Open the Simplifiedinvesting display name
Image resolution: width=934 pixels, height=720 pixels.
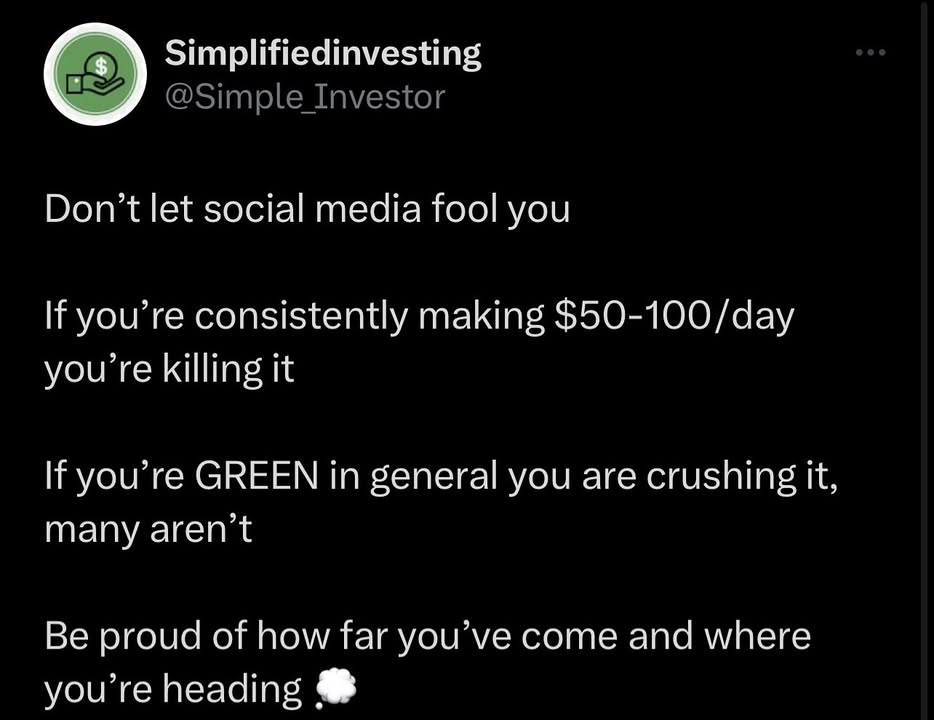[322, 53]
